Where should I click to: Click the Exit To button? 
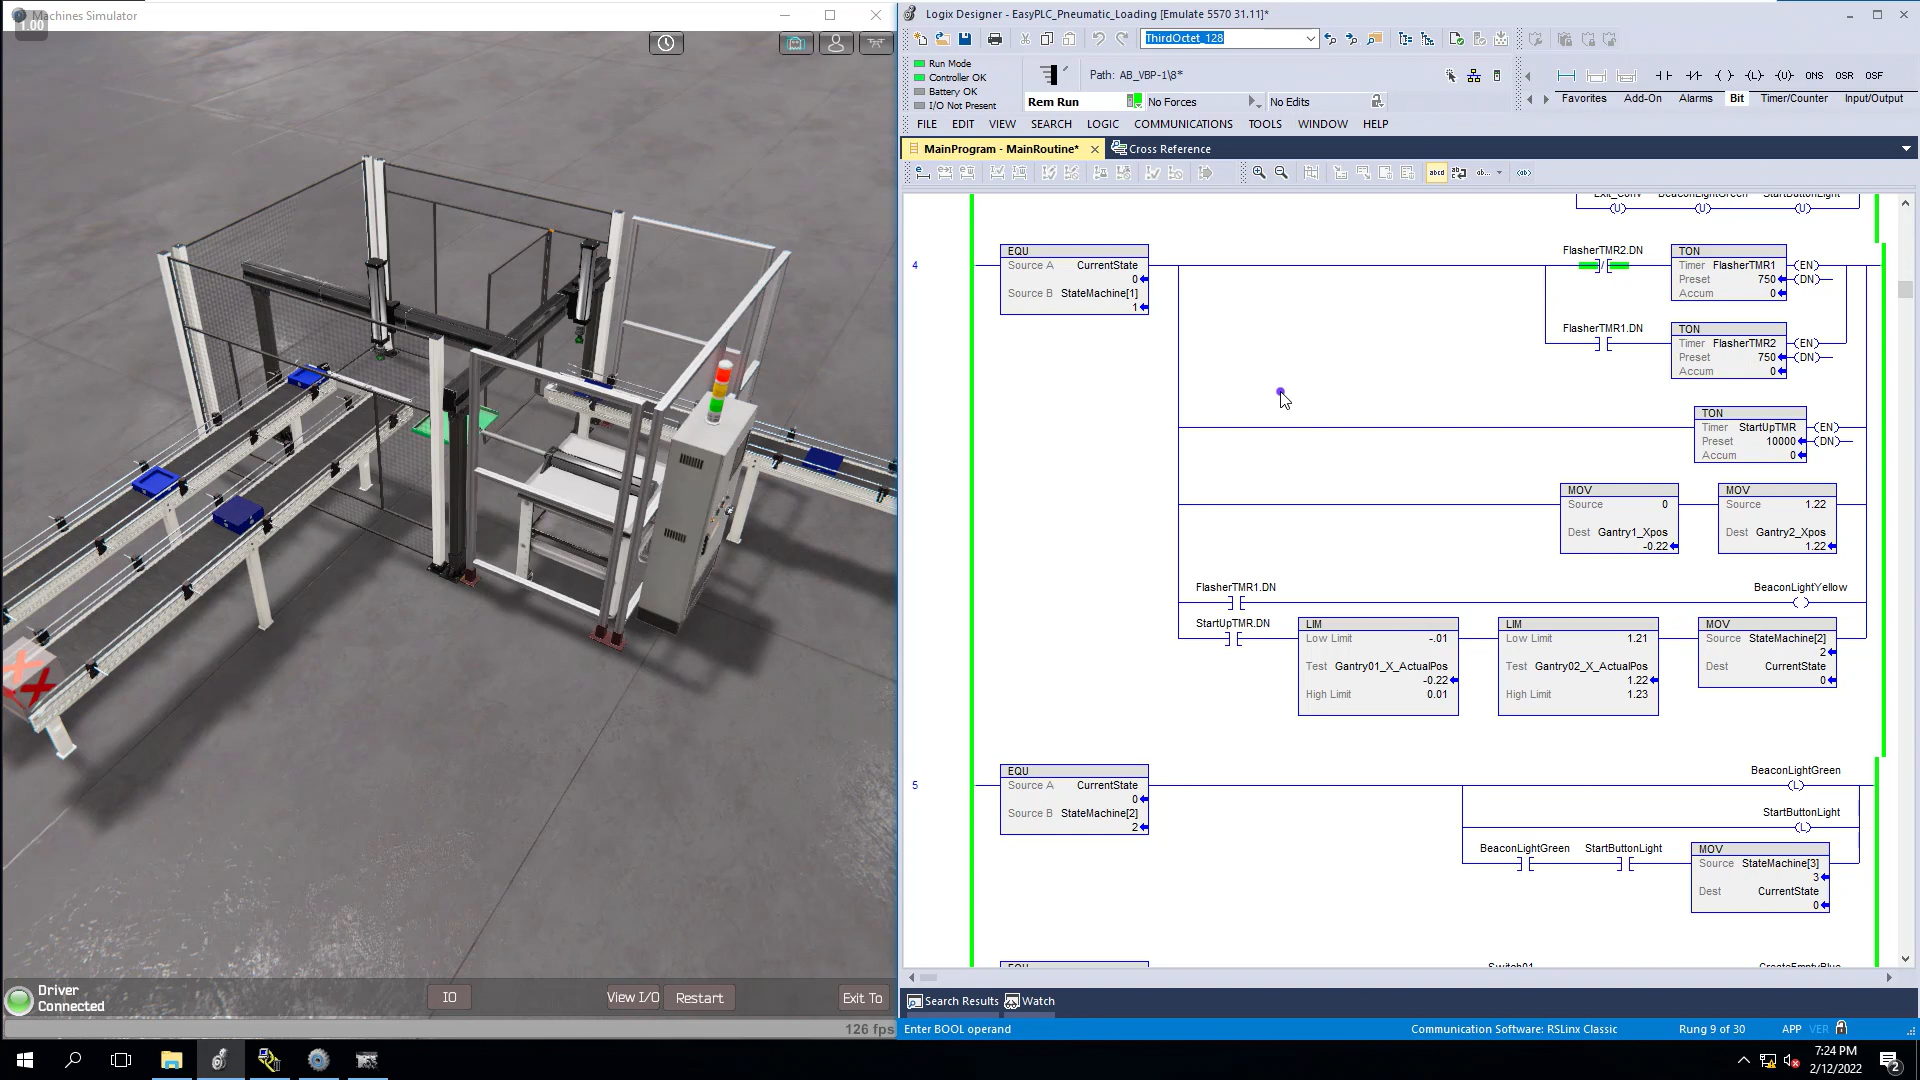pyautogui.click(x=862, y=997)
